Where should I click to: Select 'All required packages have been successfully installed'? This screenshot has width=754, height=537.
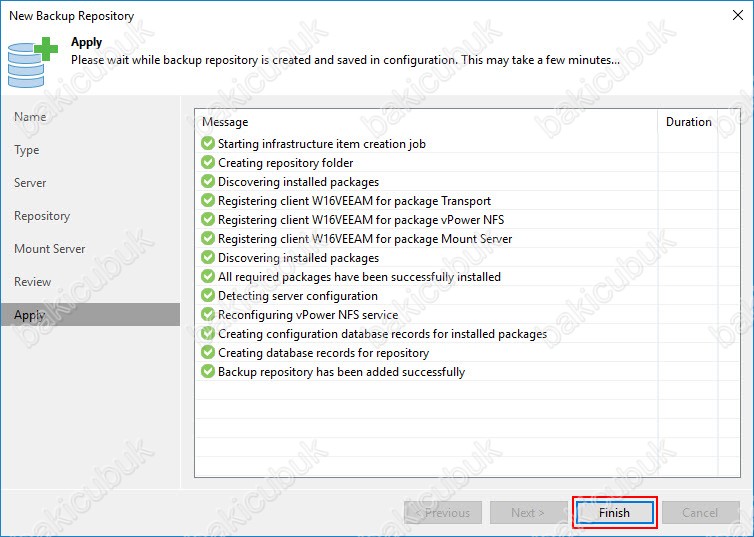(x=359, y=277)
